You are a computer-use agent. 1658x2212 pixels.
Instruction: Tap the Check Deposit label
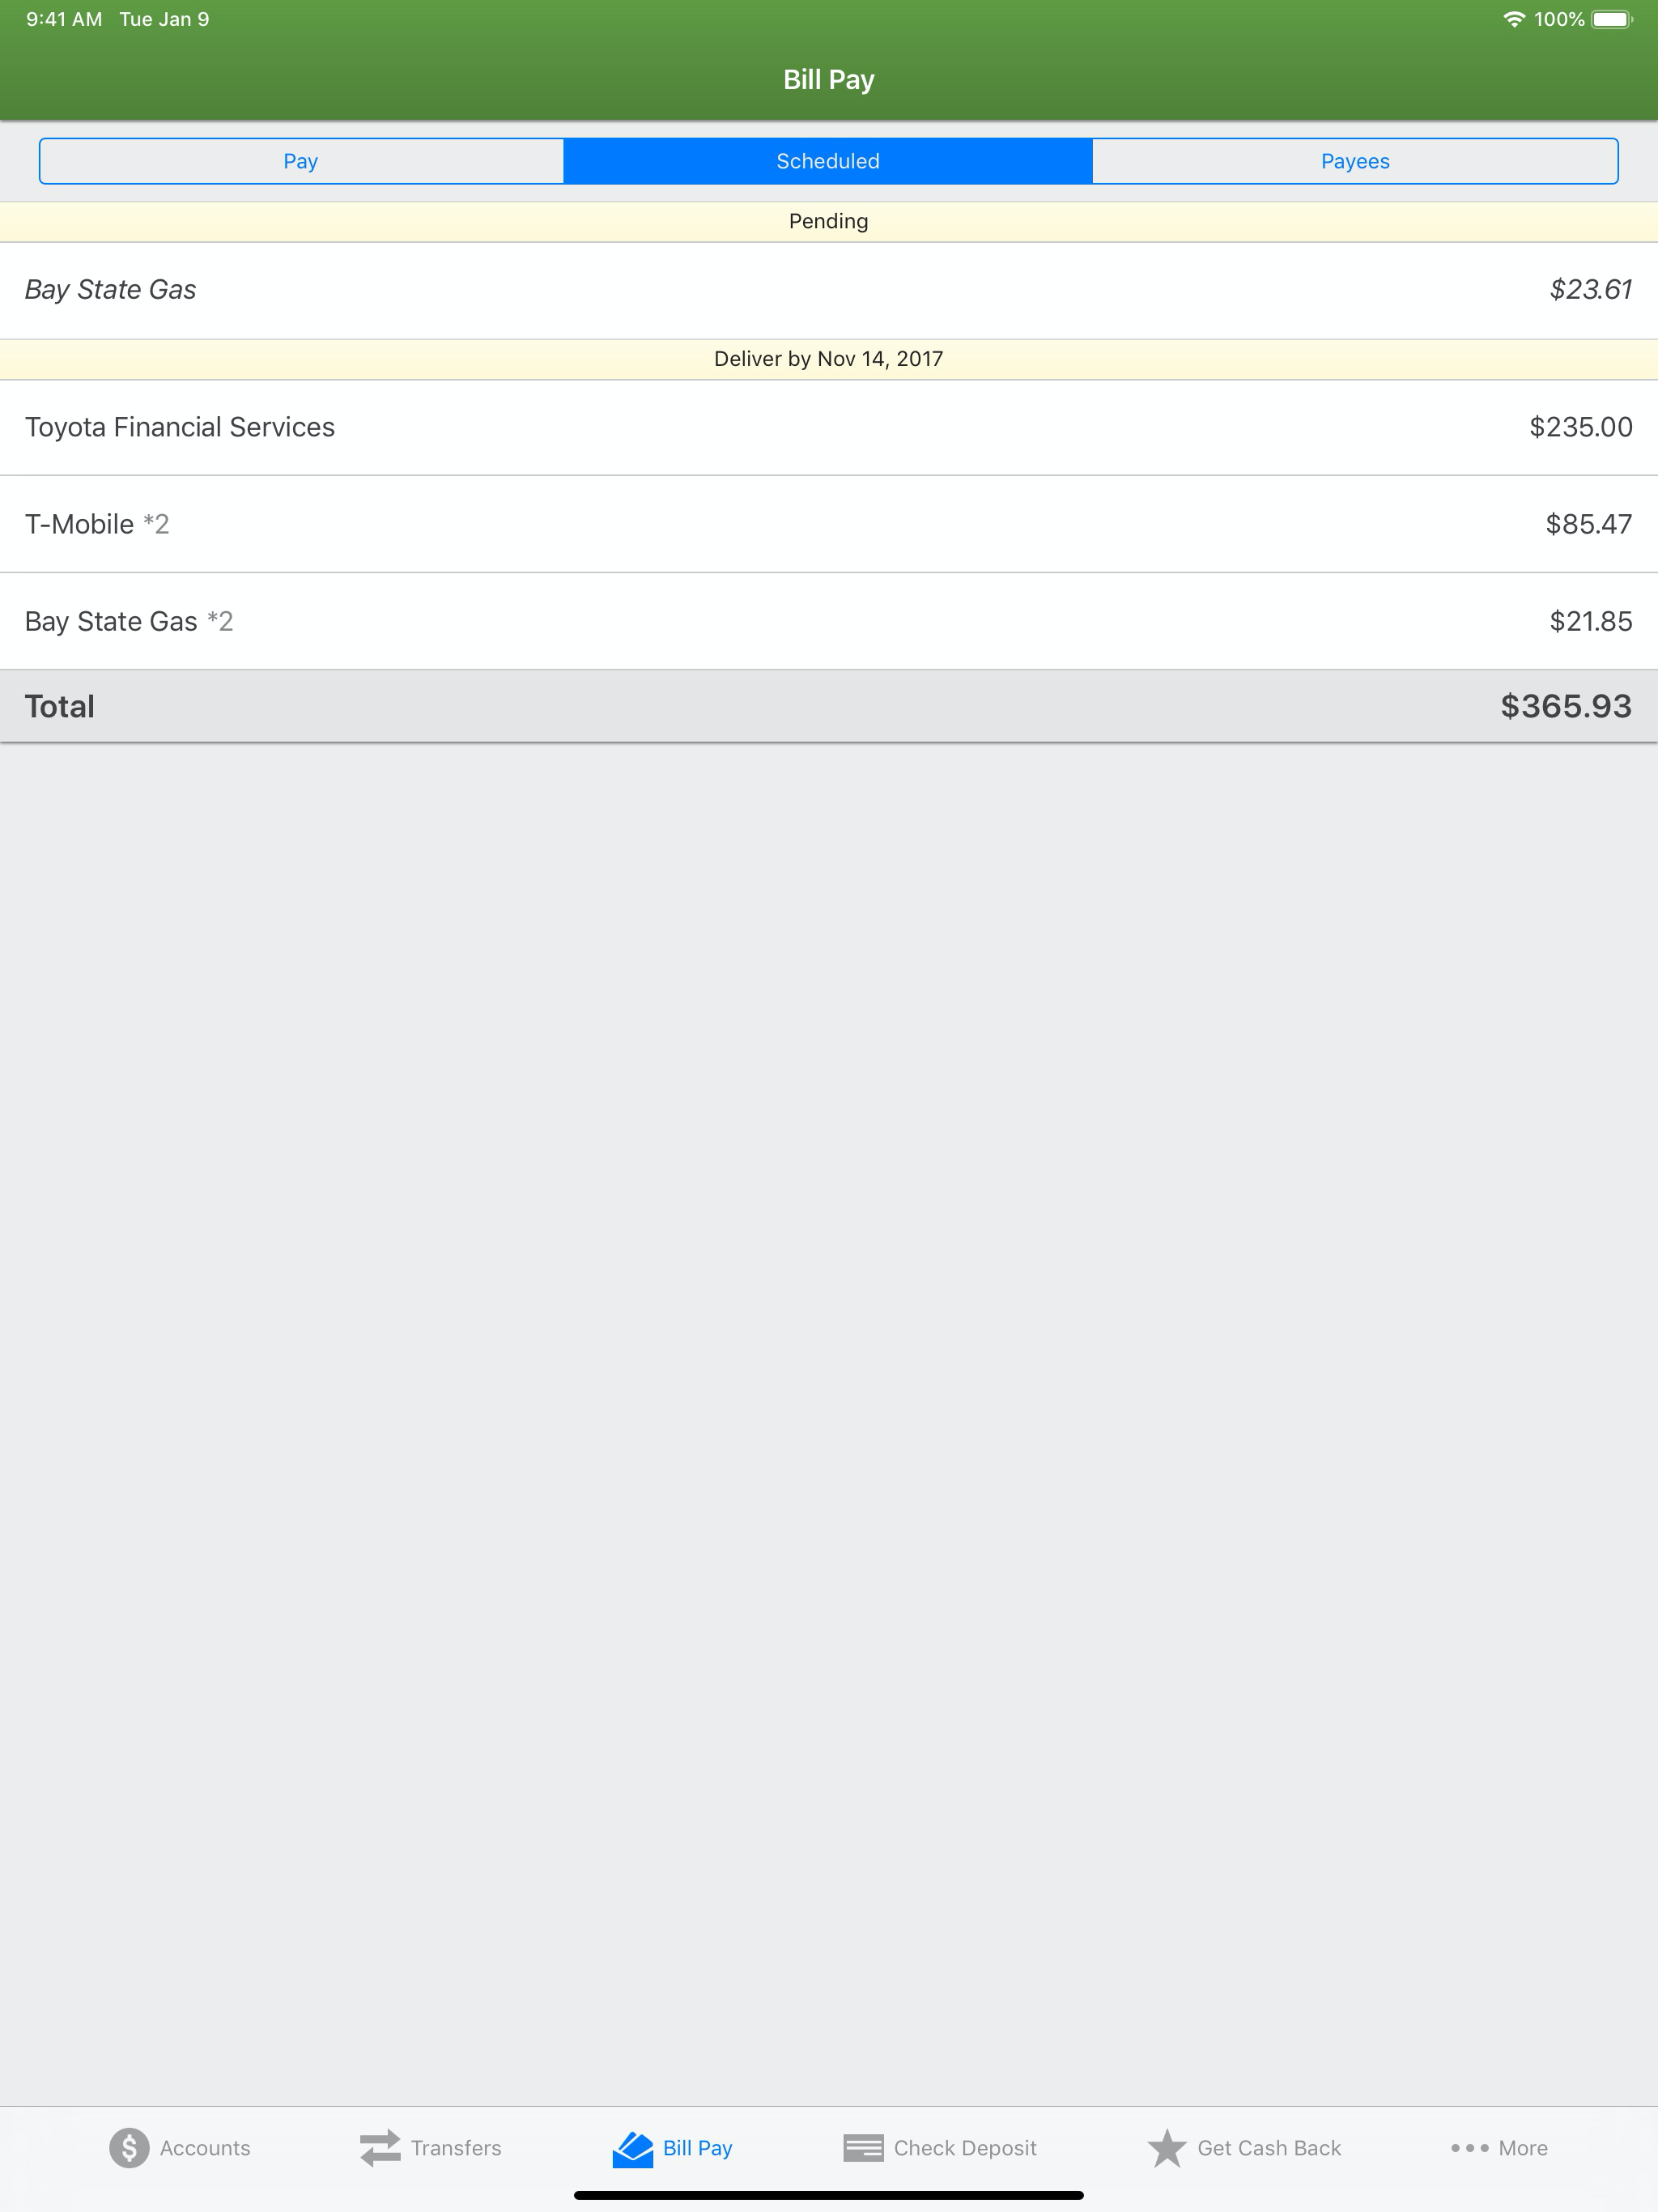point(965,2148)
